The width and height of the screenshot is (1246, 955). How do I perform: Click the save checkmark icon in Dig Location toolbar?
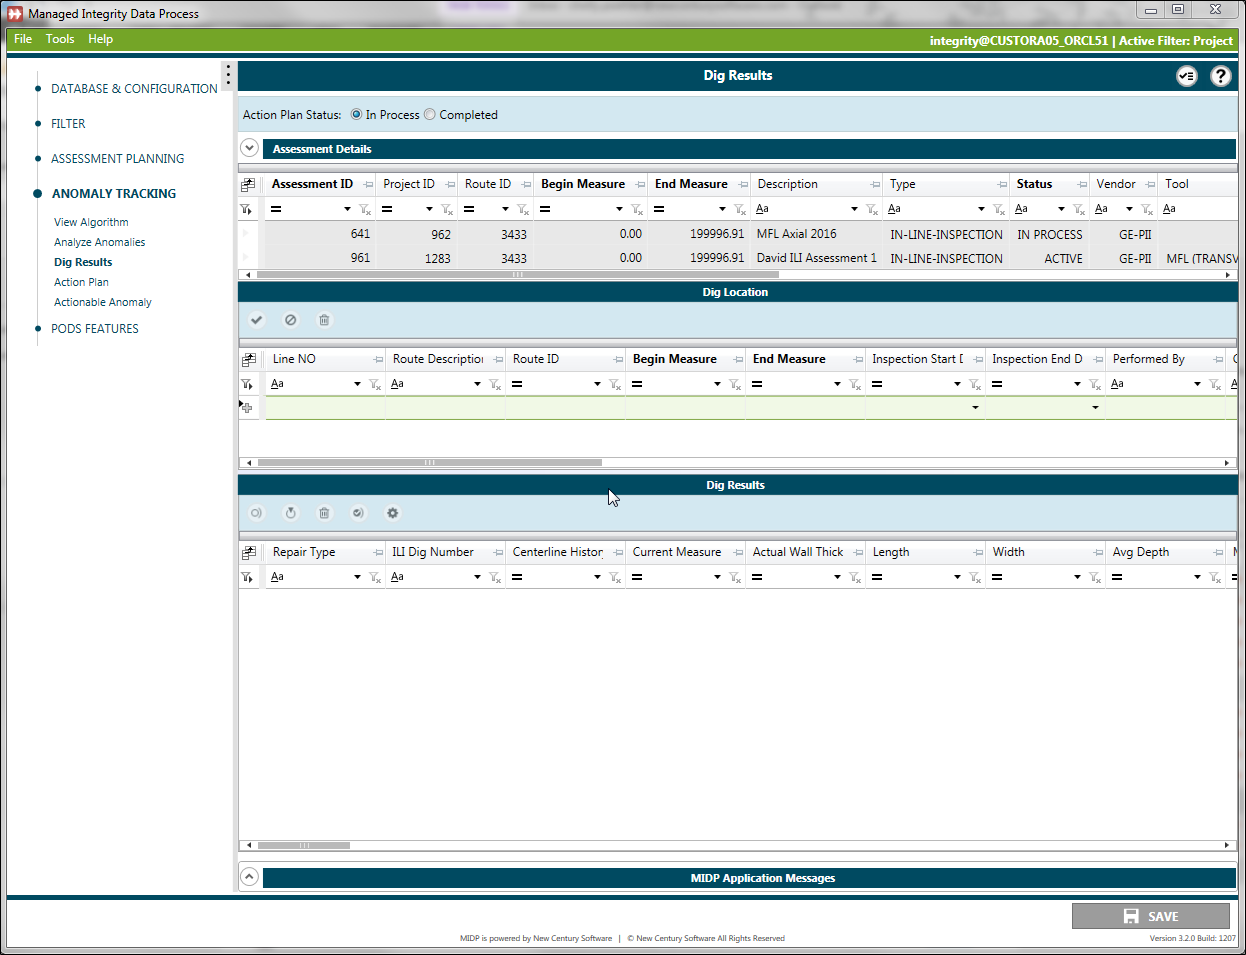(256, 319)
